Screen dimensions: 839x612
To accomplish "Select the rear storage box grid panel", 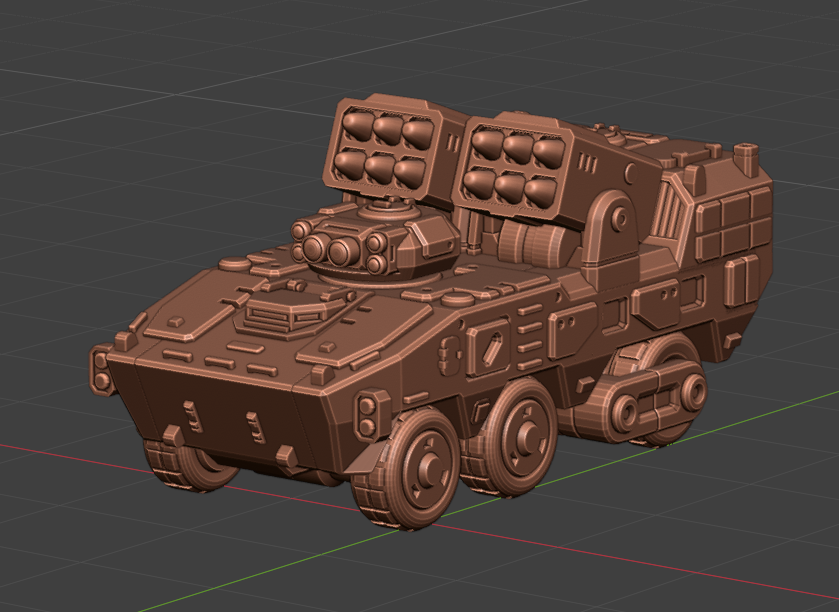I will [732, 224].
